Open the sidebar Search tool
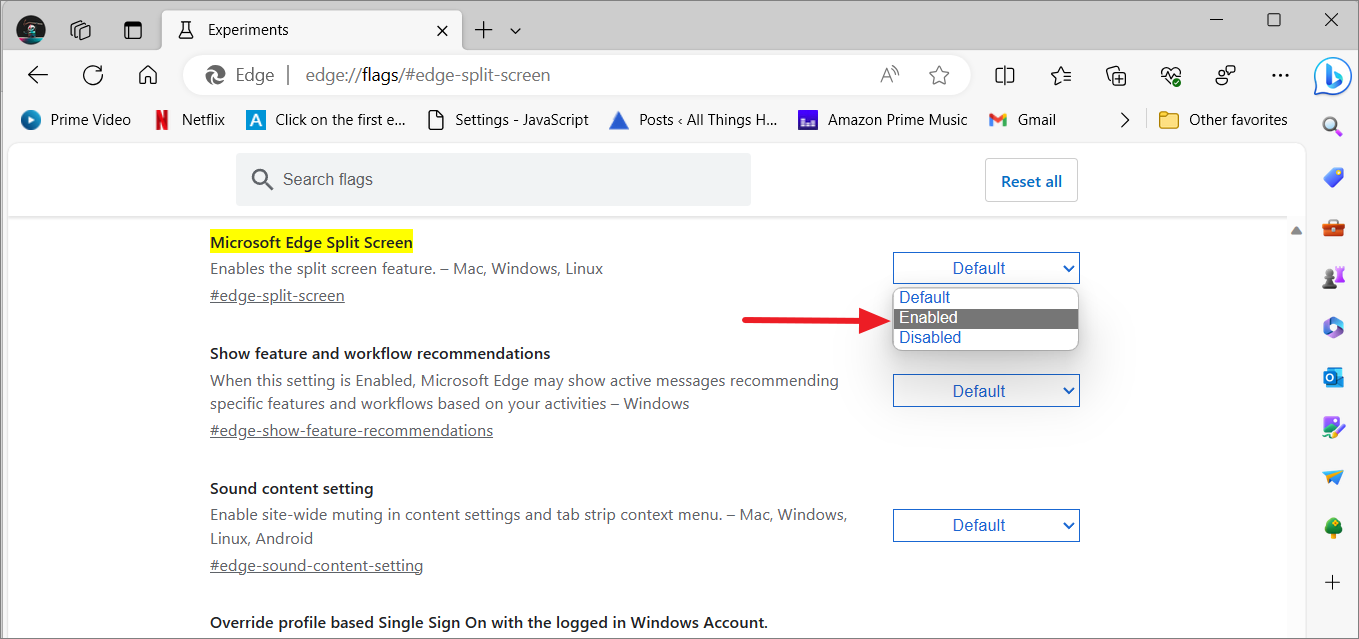 1332,127
